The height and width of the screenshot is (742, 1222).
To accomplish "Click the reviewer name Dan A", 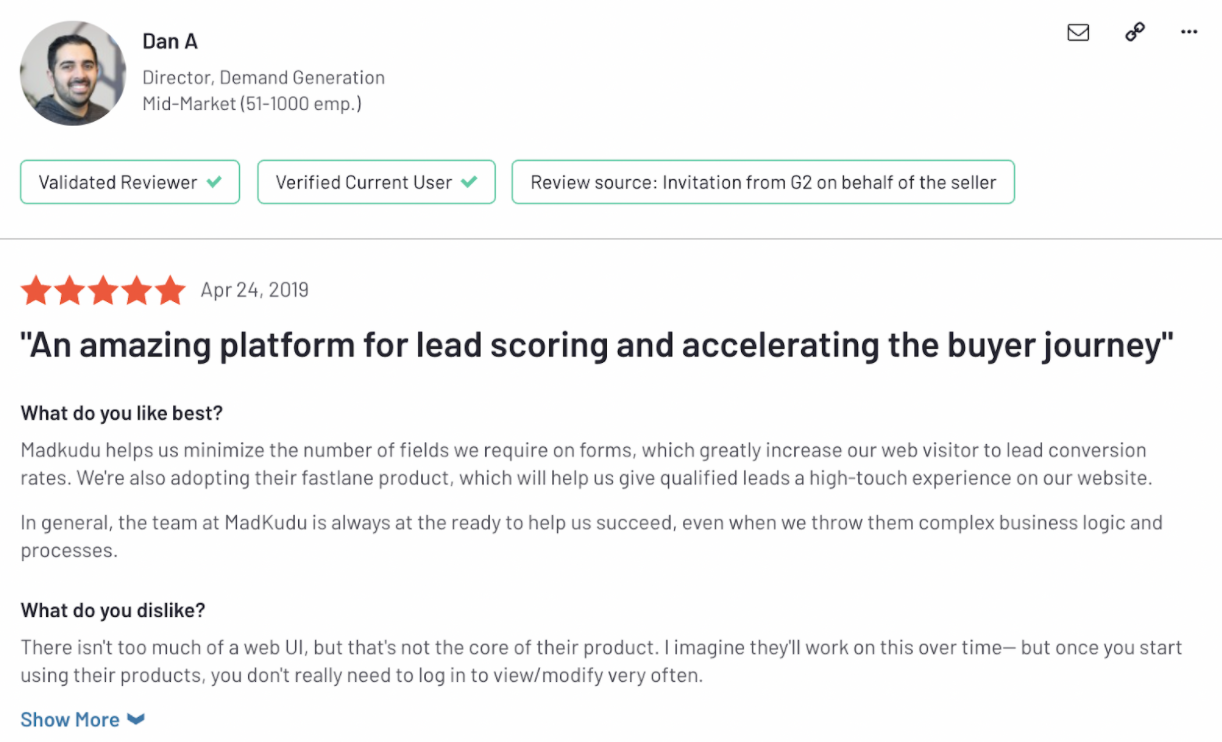I will (170, 41).
